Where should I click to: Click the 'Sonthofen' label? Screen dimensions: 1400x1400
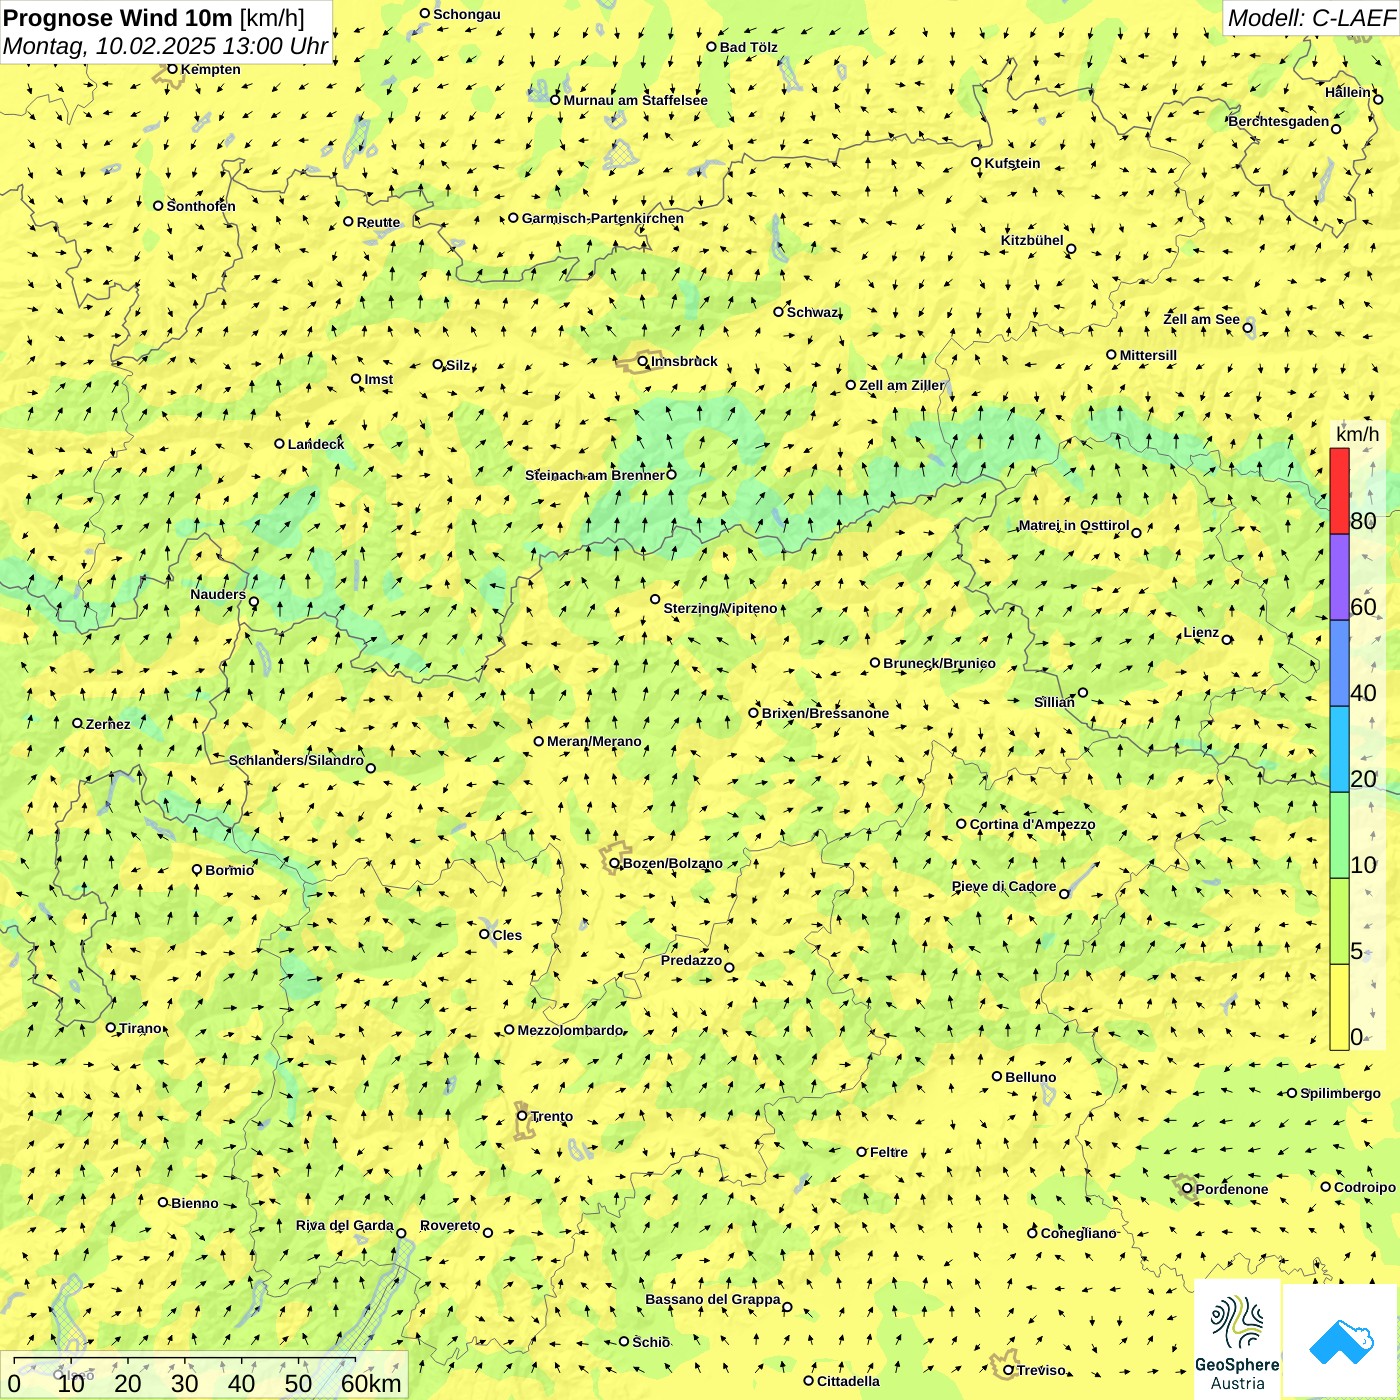pos(201,206)
